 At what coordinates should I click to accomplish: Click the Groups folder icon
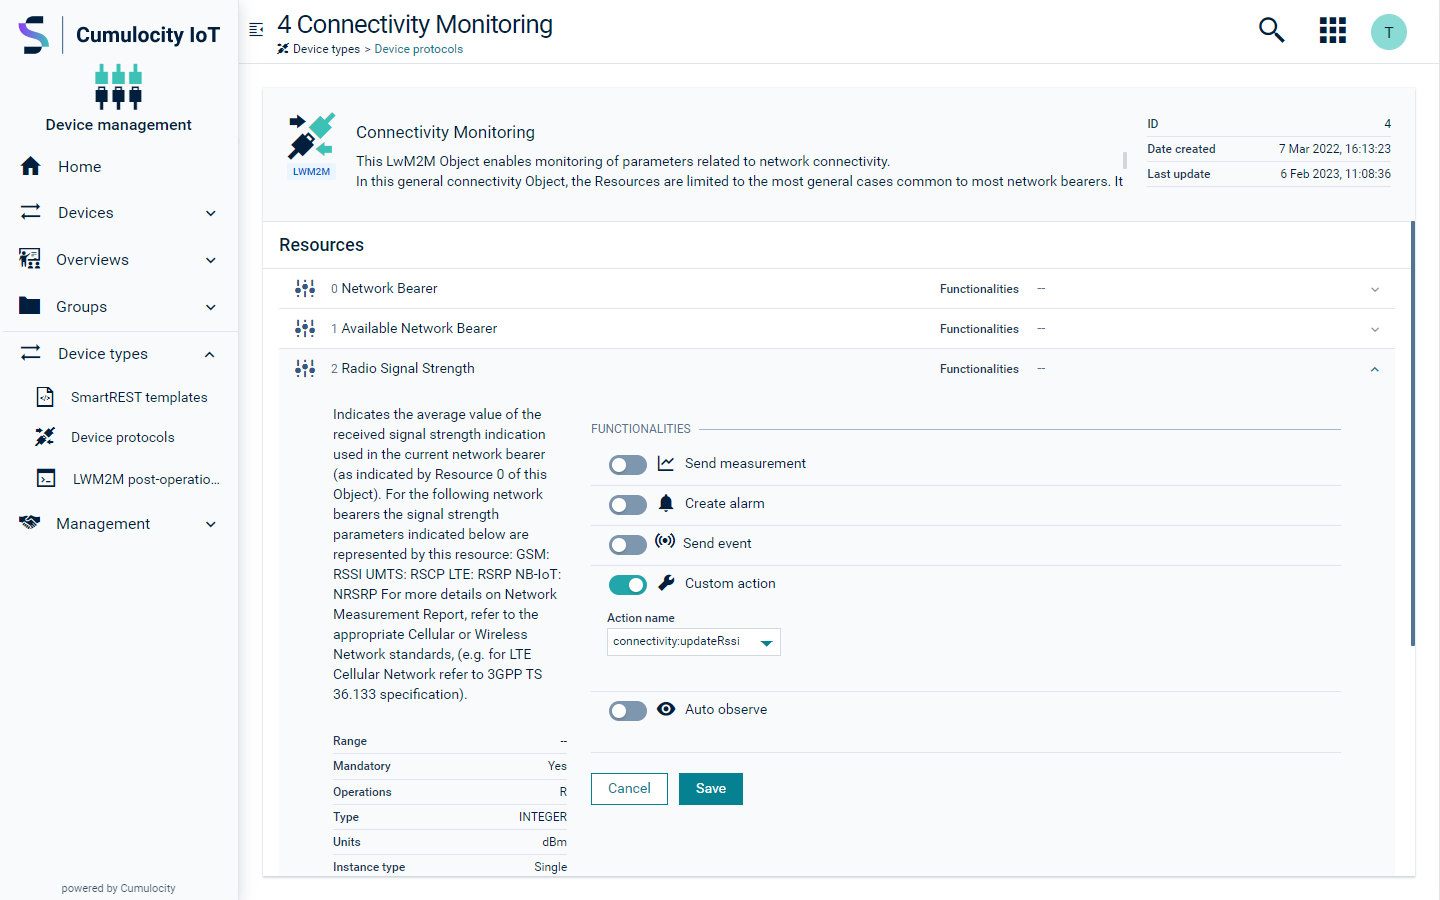click(x=30, y=306)
